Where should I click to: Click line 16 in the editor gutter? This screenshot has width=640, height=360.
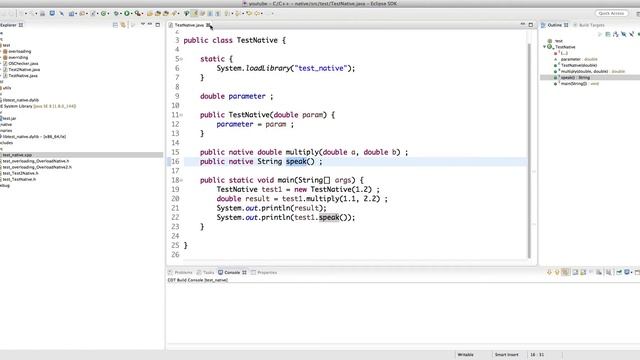[175, 162]
